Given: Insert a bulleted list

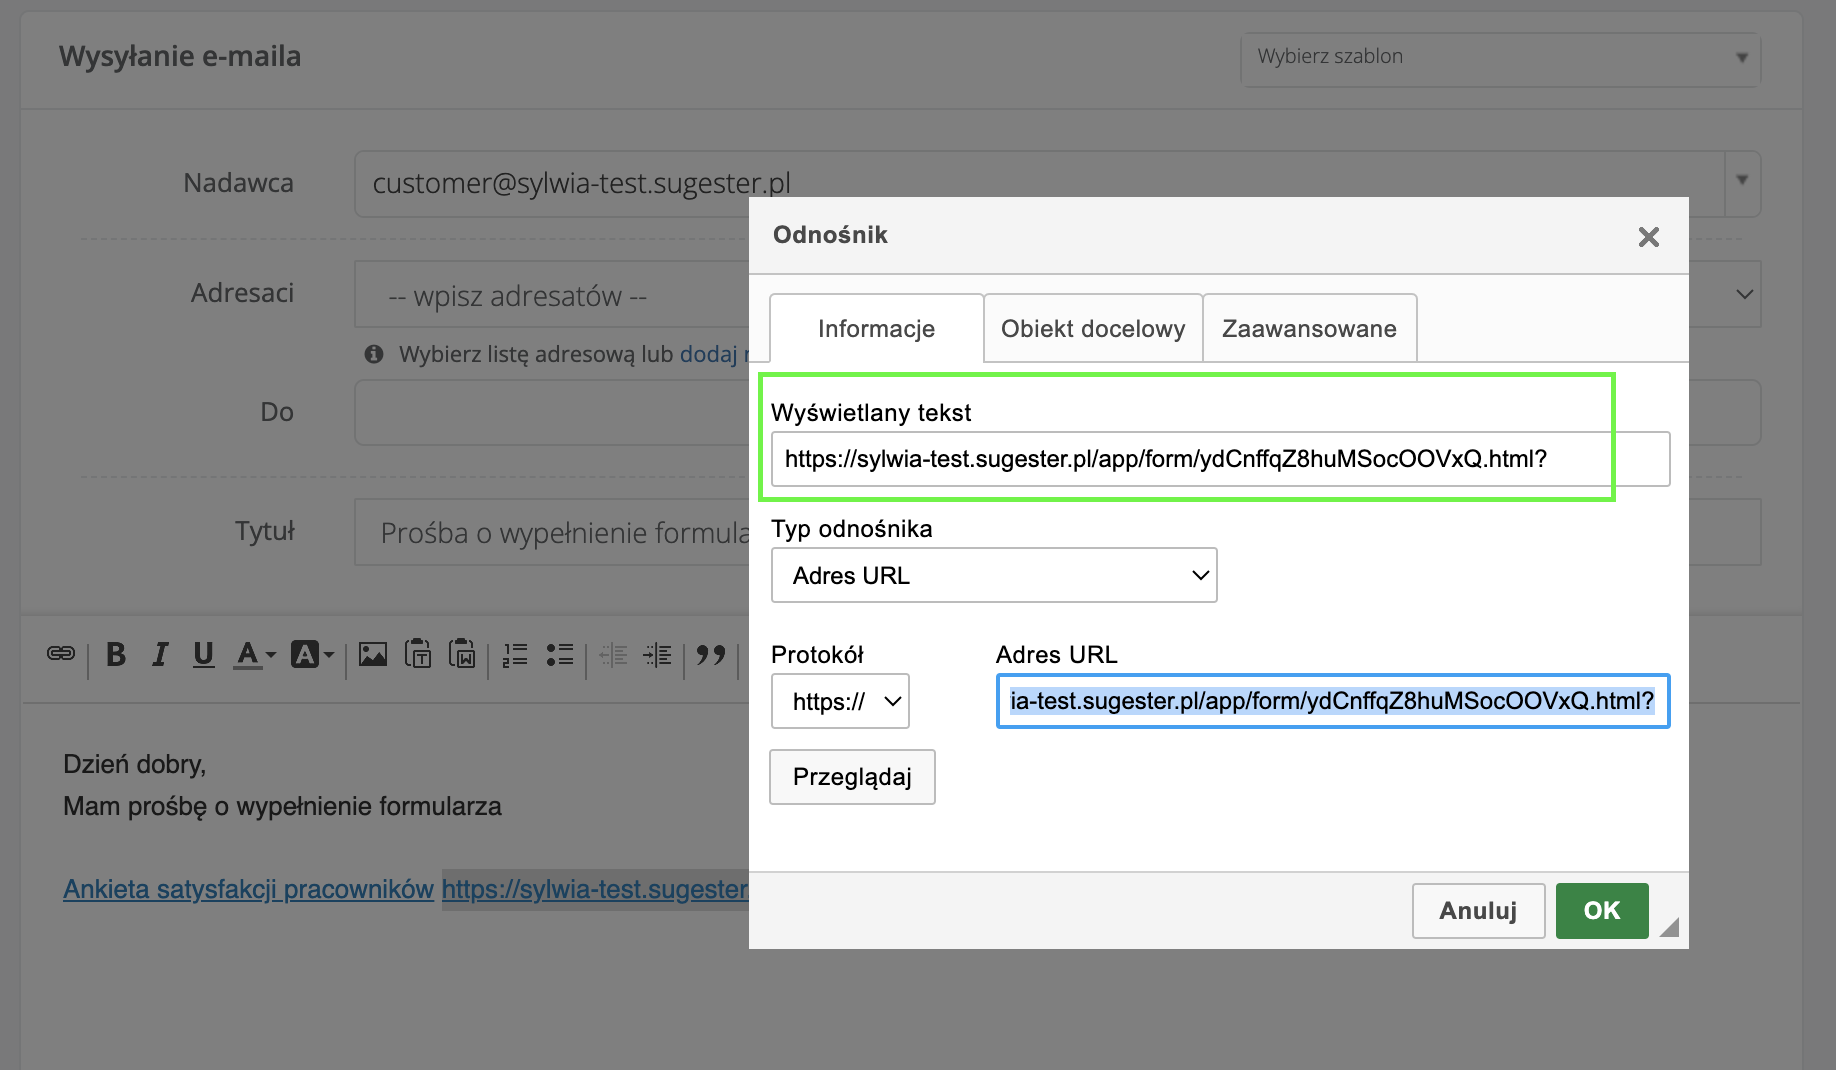Looking at the screenshot, I should point(560,655).
